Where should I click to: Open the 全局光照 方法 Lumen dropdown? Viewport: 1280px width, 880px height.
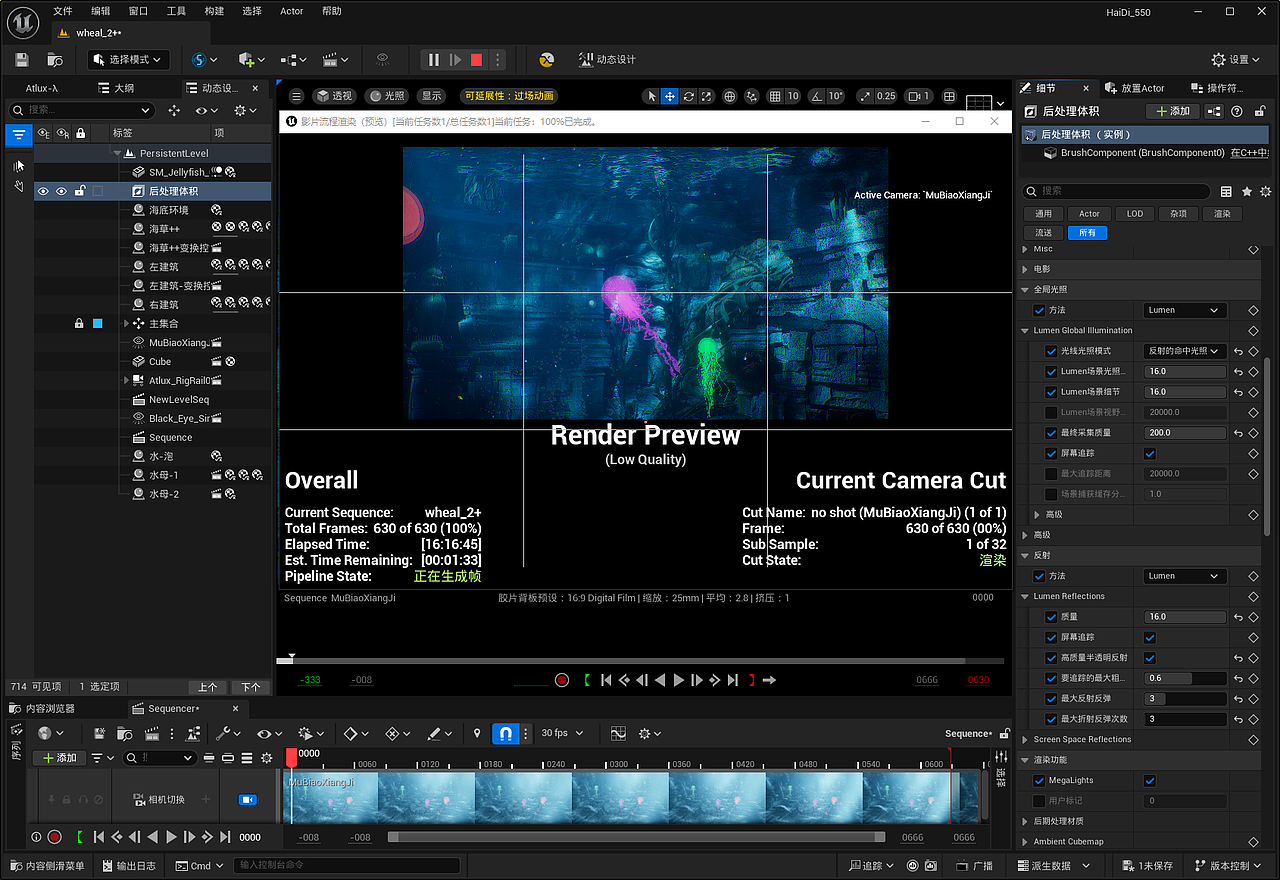point(1185,310)
